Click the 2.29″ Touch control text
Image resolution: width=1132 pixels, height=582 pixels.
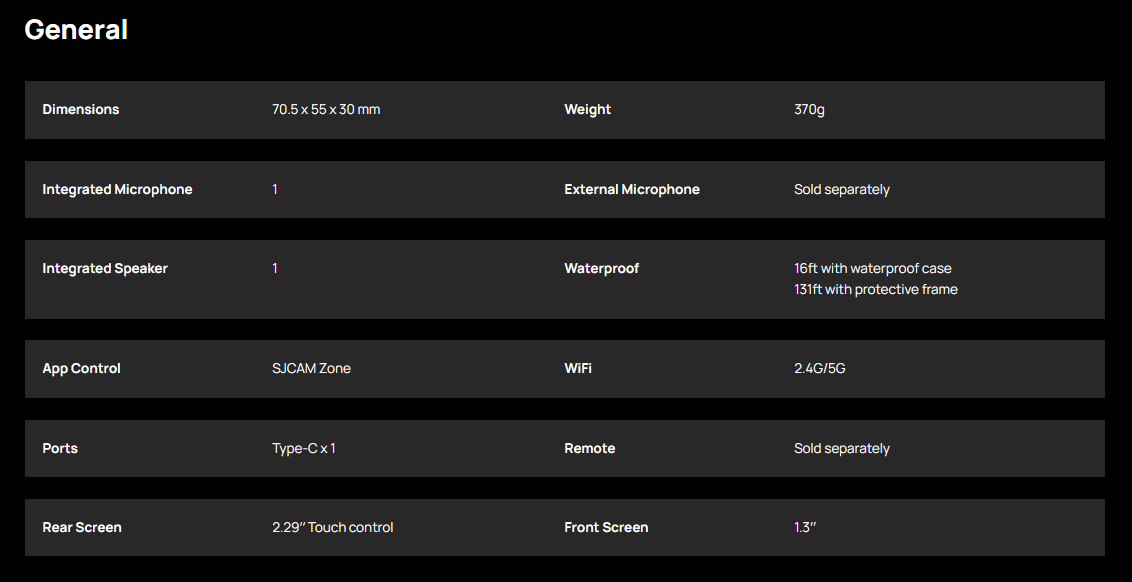(x=333, y=527)
